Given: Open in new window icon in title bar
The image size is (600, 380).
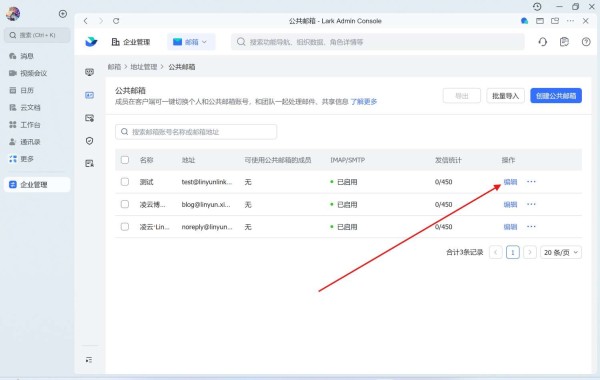Looking at the screenshot, I should pos(555,21).
